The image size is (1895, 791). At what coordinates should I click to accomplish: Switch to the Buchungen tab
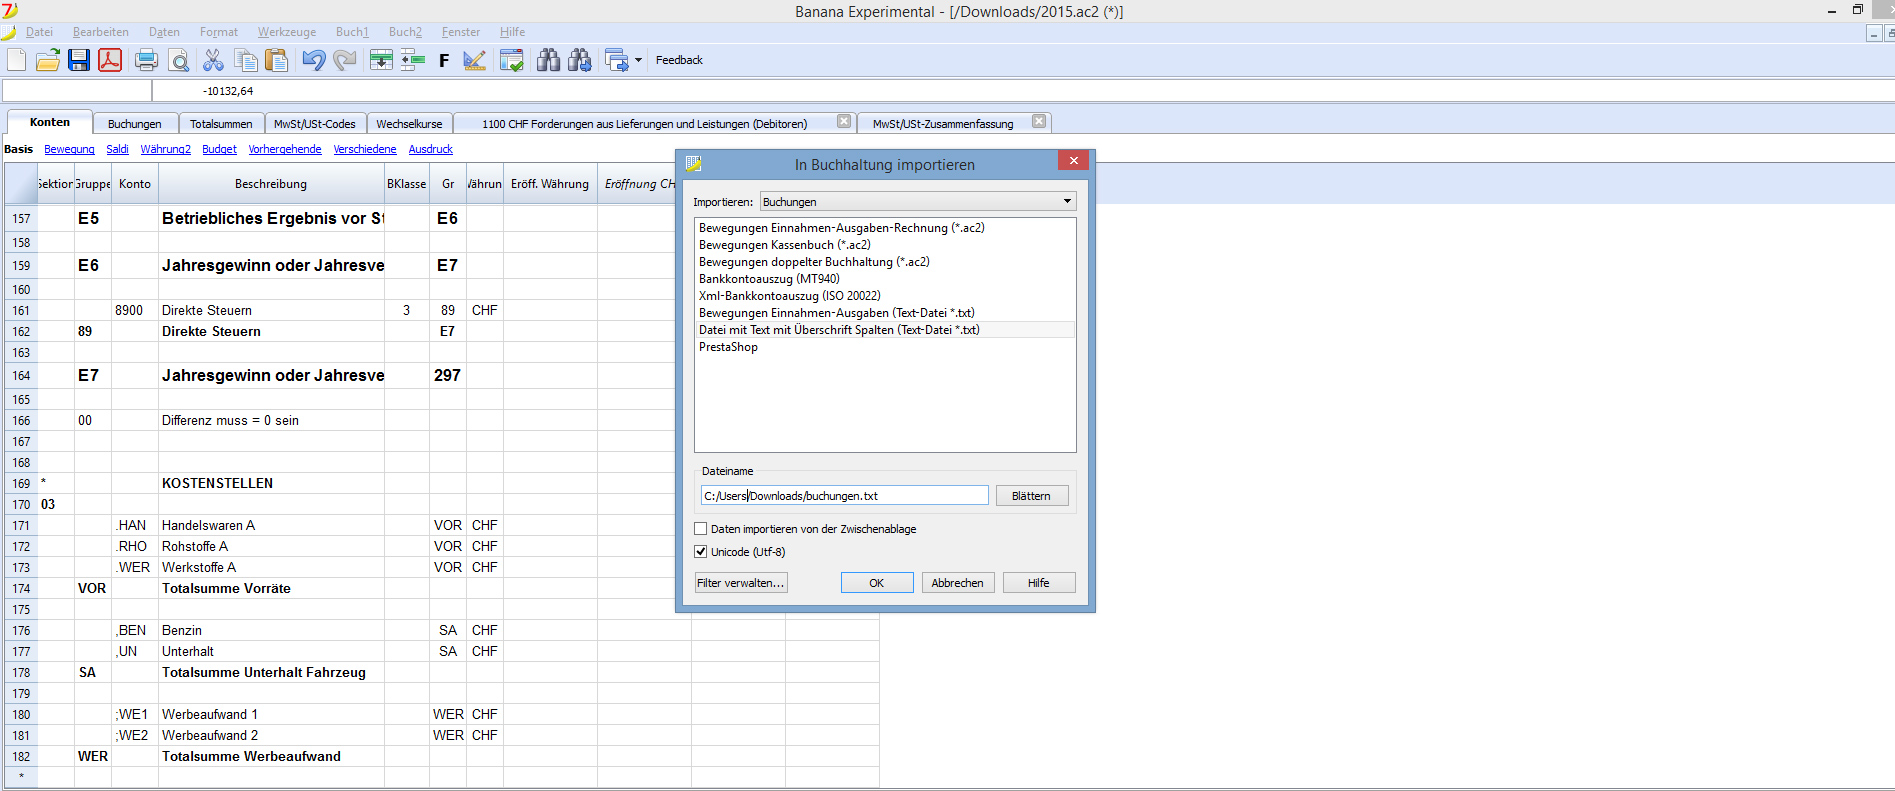(134, 124)
